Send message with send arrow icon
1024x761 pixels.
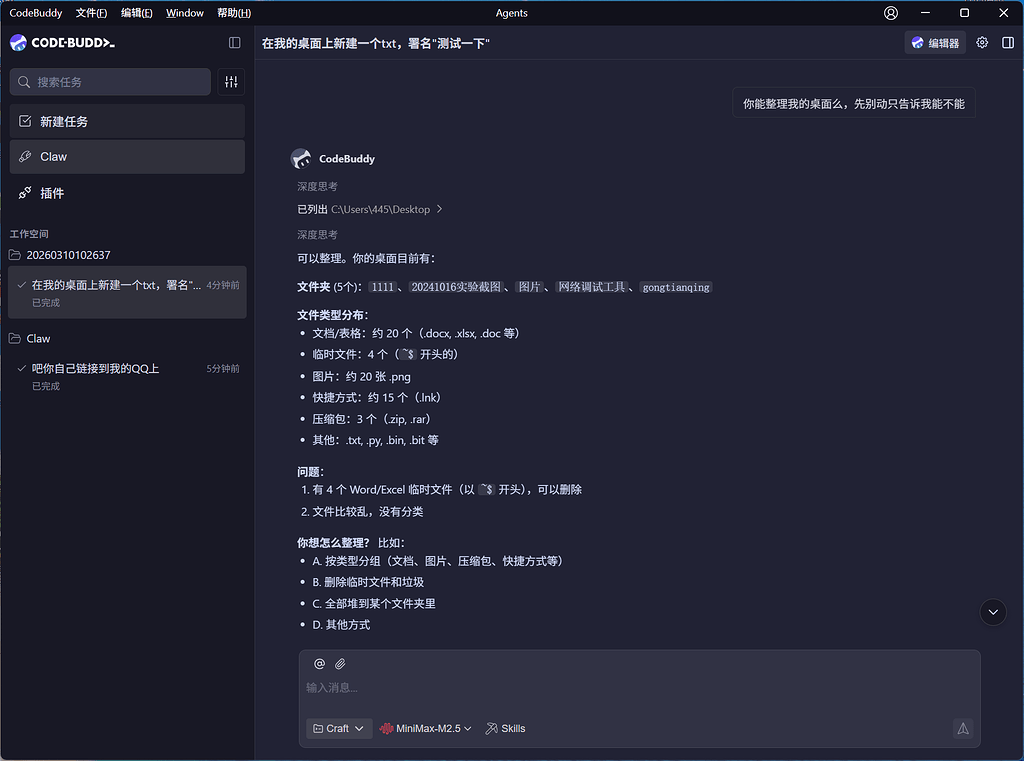(x=963, y=728)
